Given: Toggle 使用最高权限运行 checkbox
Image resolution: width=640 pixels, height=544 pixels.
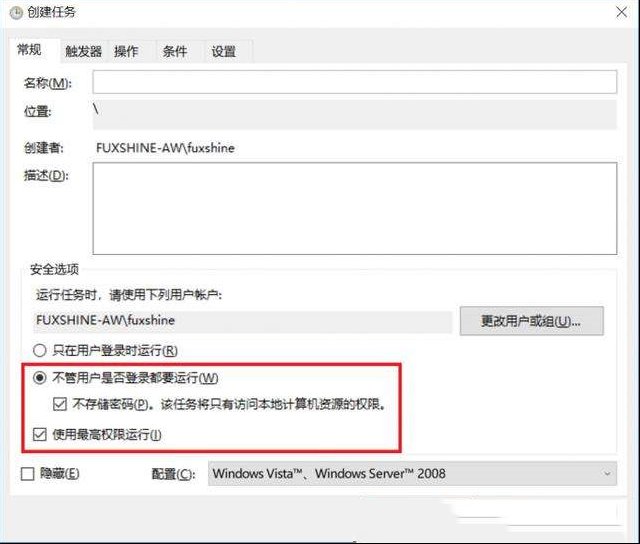Looking at the screenshot, I should (x=40, y=434).
